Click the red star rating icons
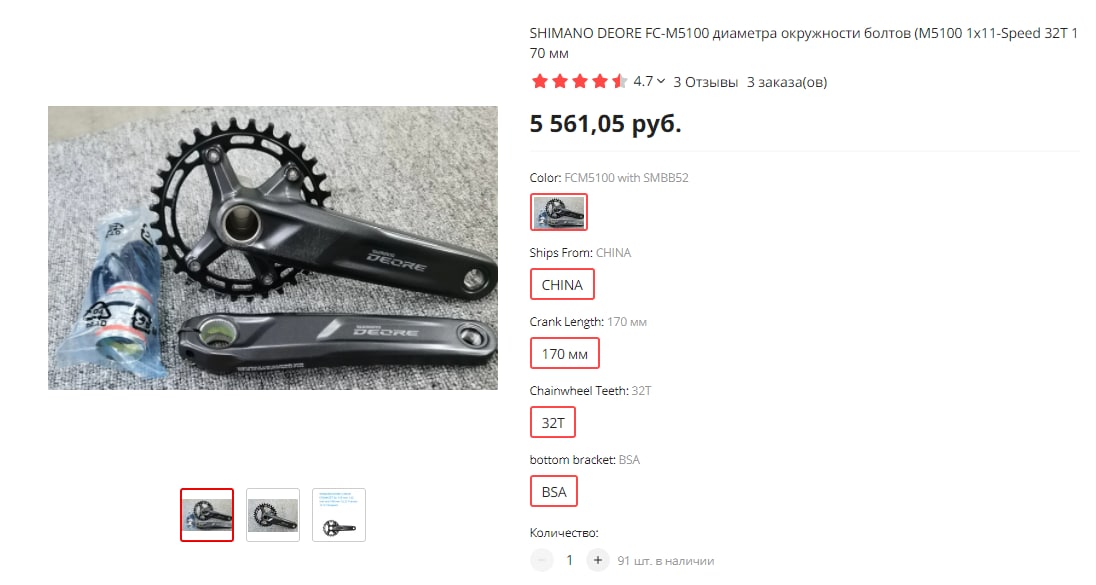This screenshot has height=585, width=1096. [x=579, y=81]
